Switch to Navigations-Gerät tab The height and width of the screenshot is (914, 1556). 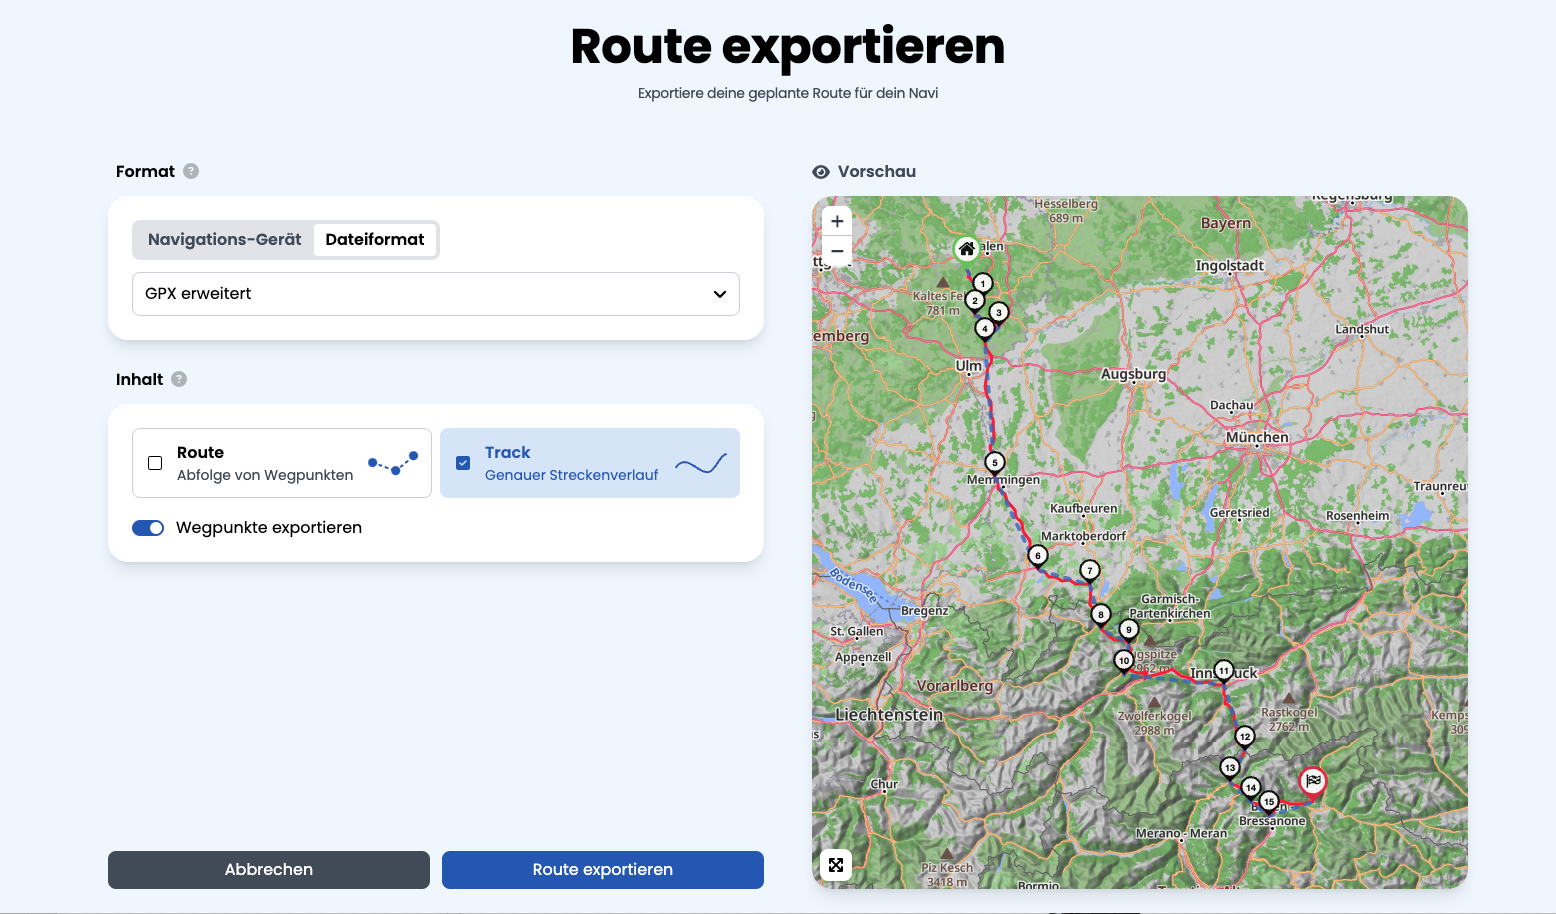coord(224,240)
